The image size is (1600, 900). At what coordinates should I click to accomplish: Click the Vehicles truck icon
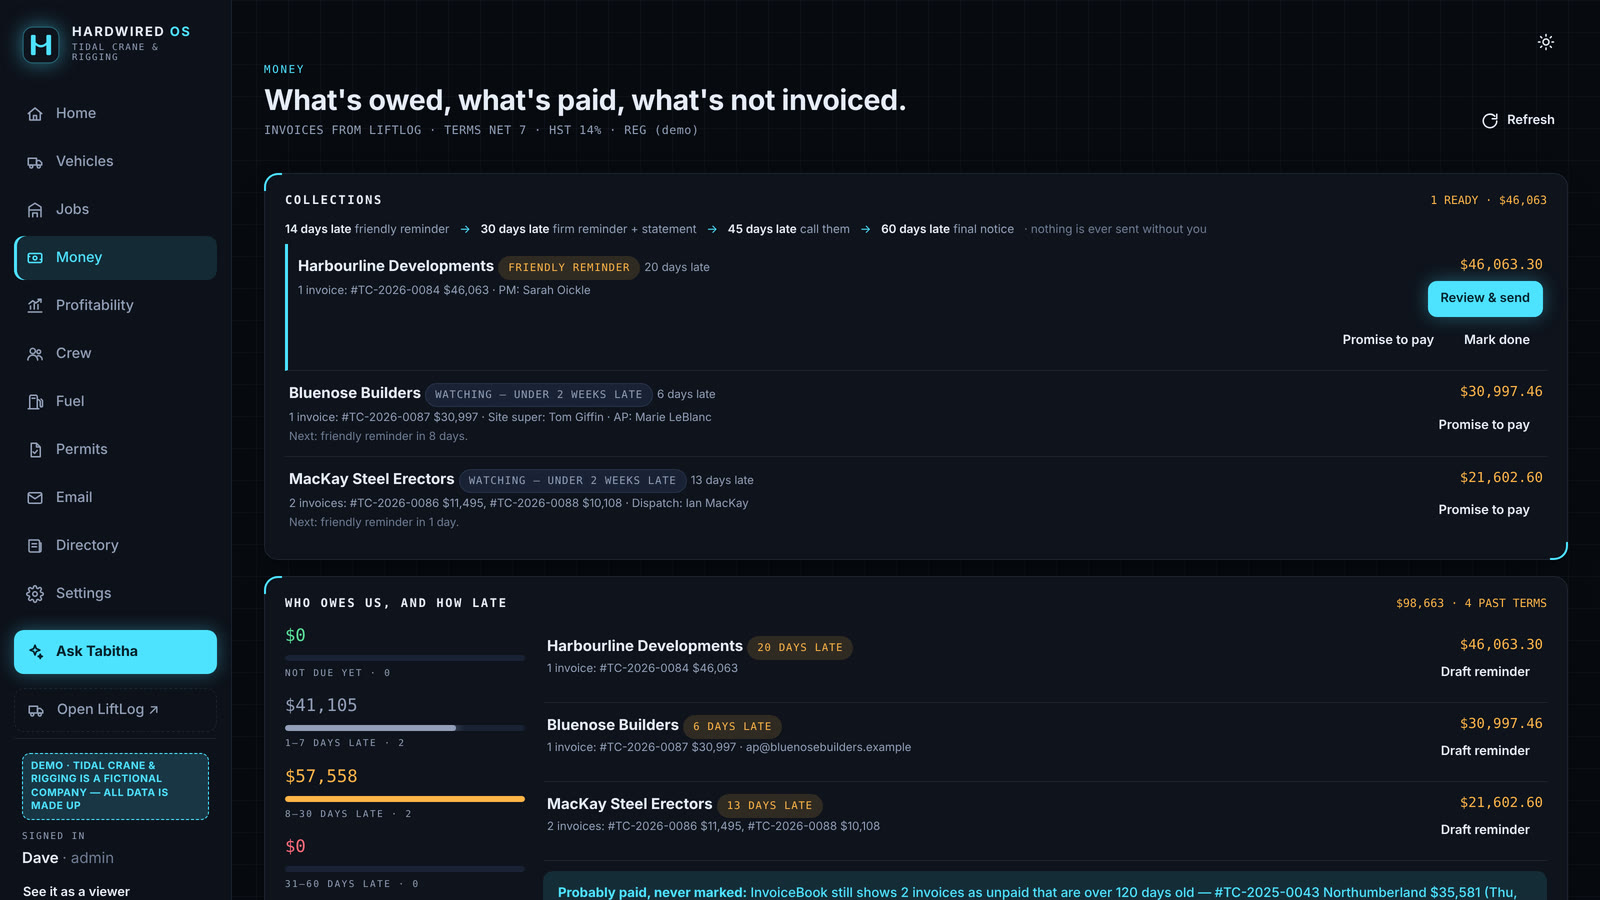35,162
